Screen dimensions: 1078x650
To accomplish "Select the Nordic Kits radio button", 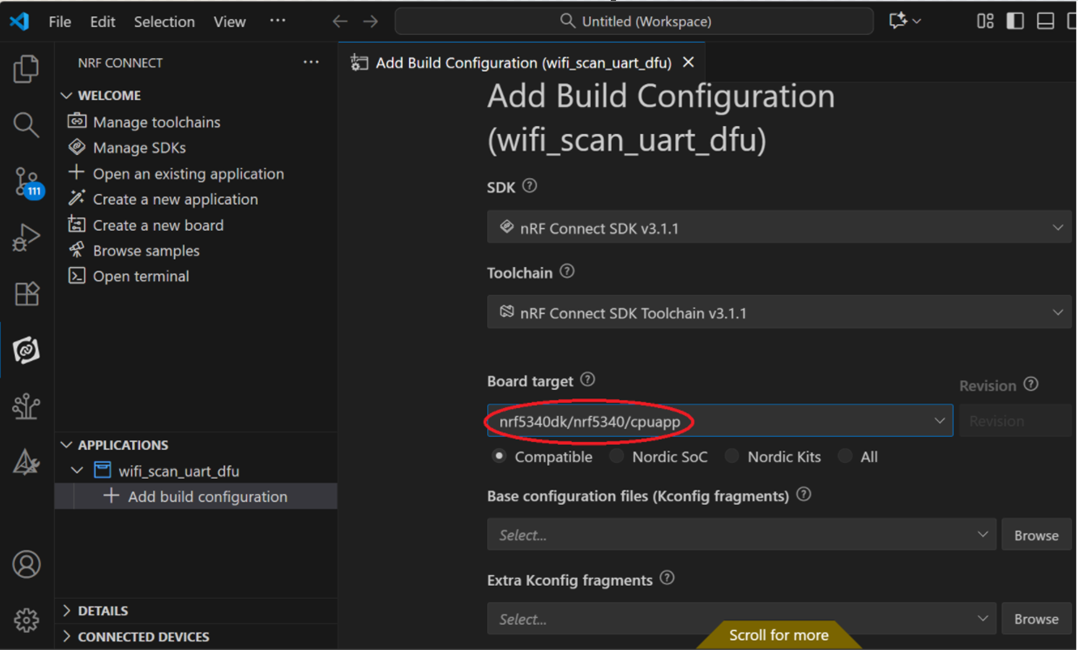I will 732,457.
